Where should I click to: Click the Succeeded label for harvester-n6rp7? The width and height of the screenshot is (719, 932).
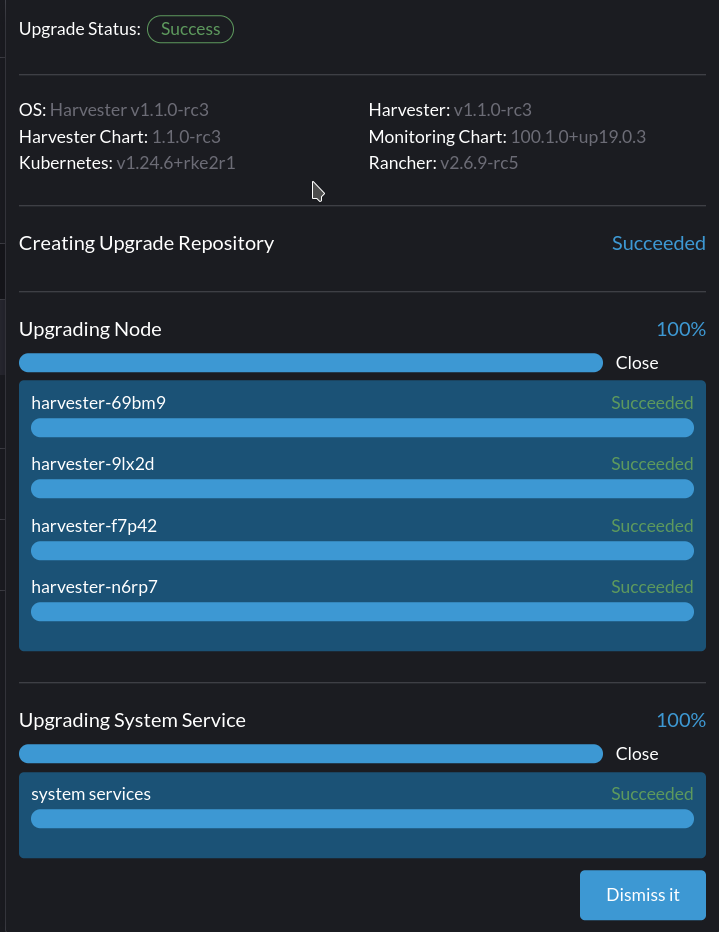(651, 587)
